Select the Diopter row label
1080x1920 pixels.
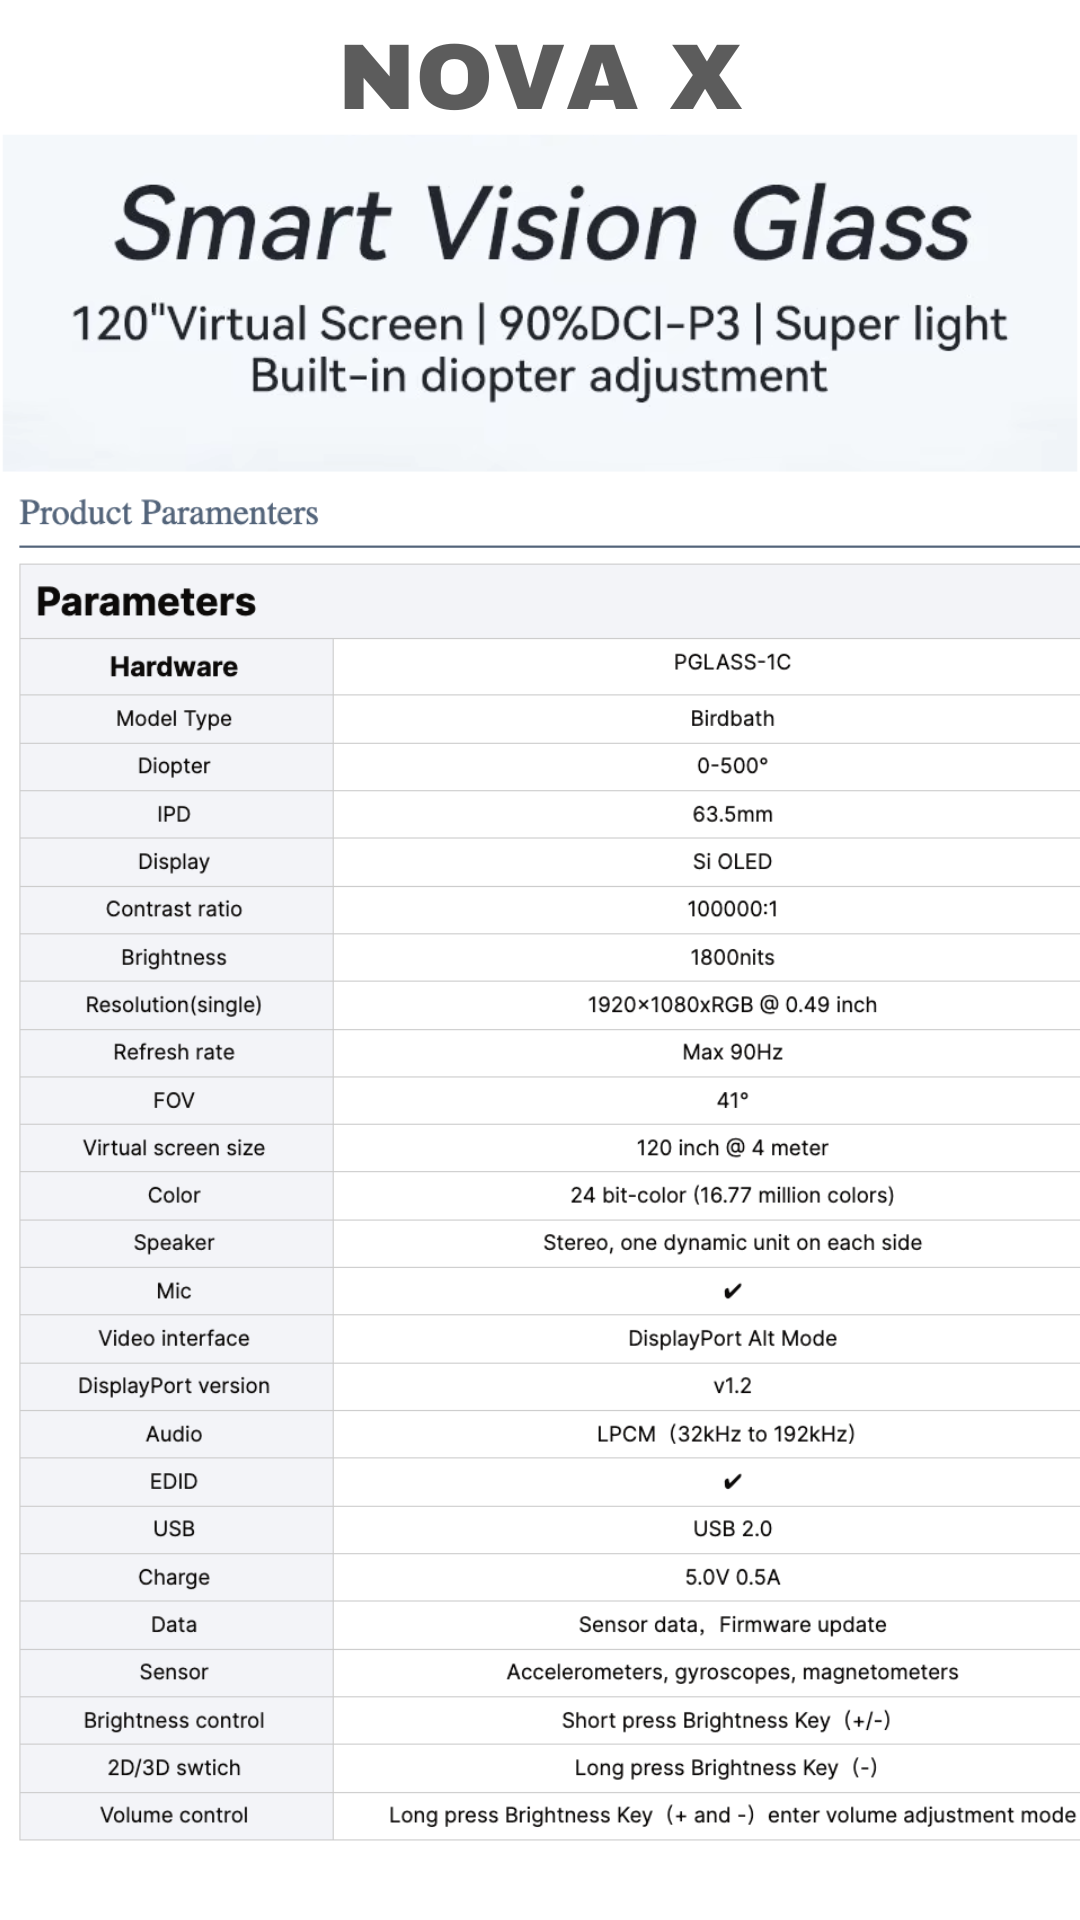[x=174, y=766]
